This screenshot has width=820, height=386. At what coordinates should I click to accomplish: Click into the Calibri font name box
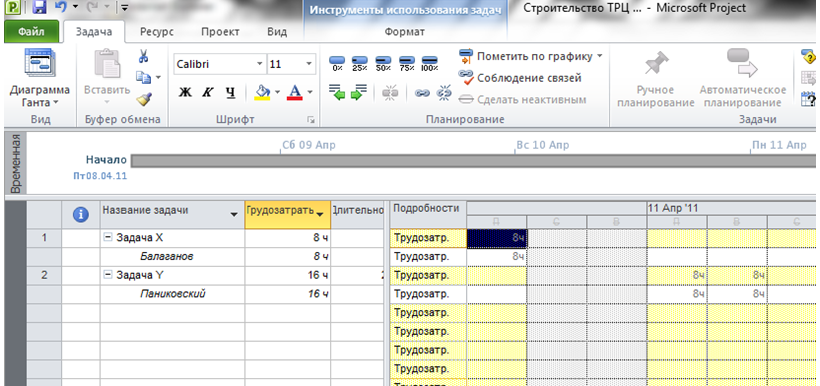[213, 64]
